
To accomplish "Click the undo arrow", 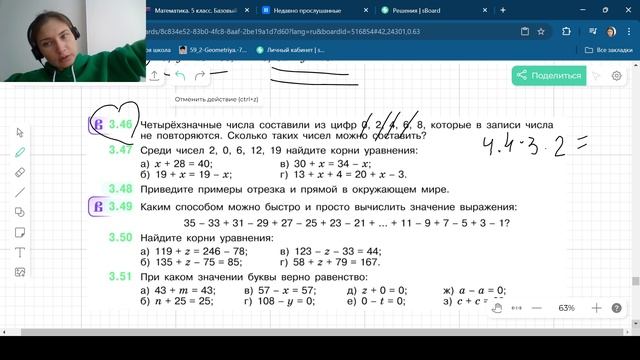I will pyautogui.click(x=180, y=76).
